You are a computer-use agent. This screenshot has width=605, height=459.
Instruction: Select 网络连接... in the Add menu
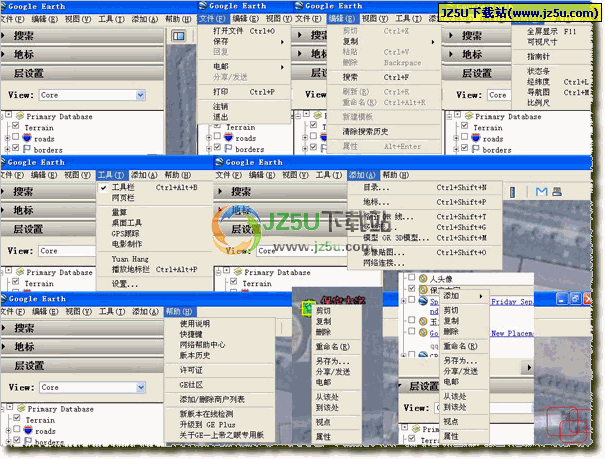[x=384, y=263]
